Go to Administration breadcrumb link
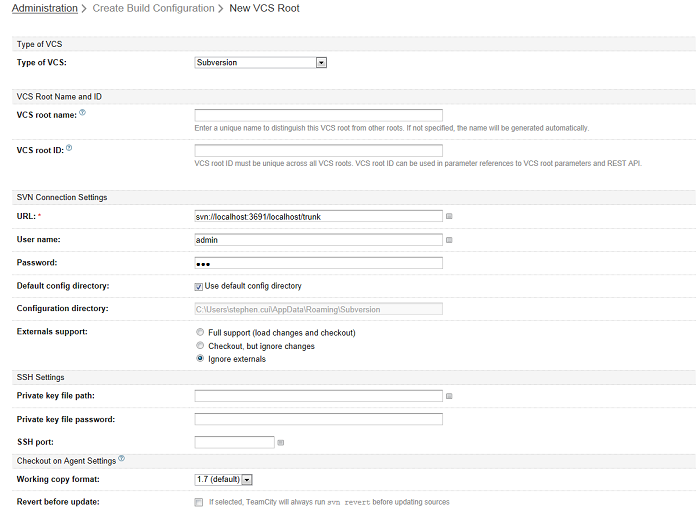The image size is (700, 510). click(x=44, y=9)
